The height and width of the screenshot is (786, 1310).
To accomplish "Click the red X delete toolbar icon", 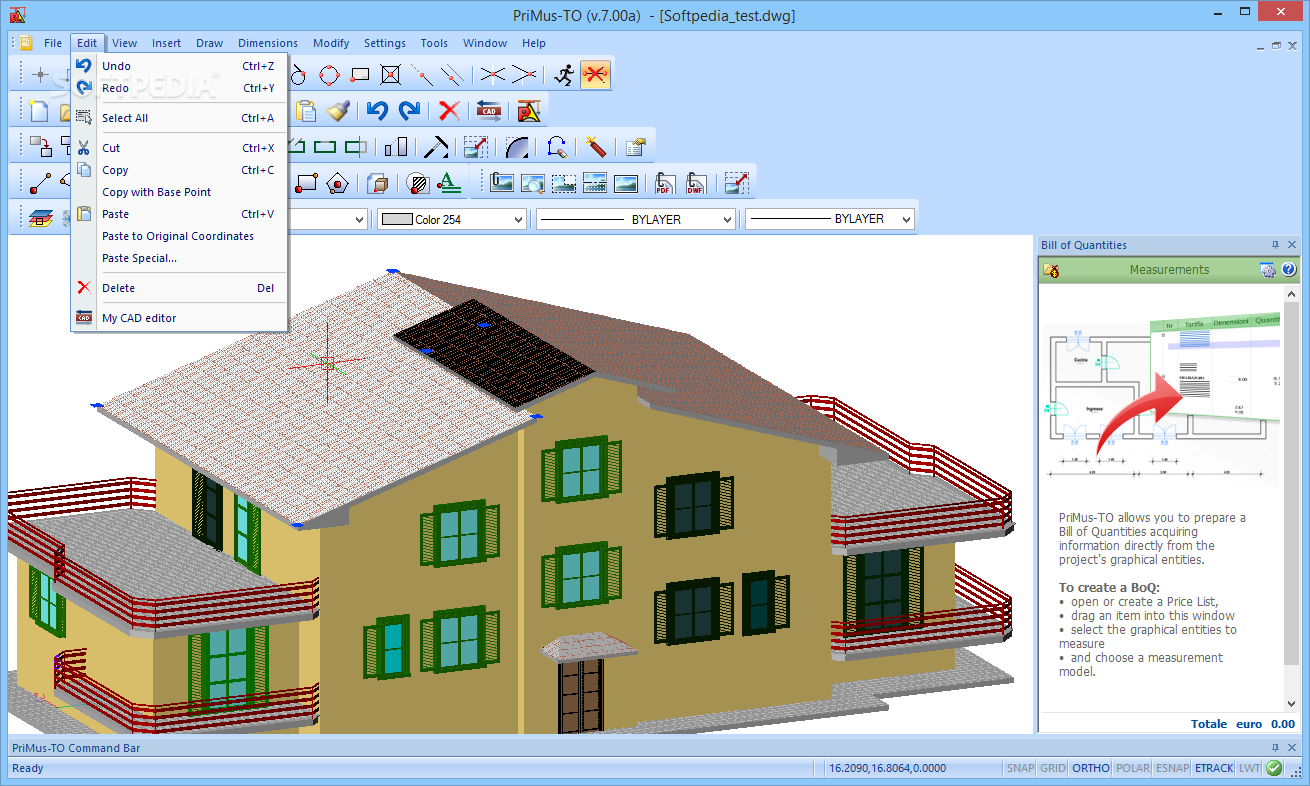I will (449, 111).
